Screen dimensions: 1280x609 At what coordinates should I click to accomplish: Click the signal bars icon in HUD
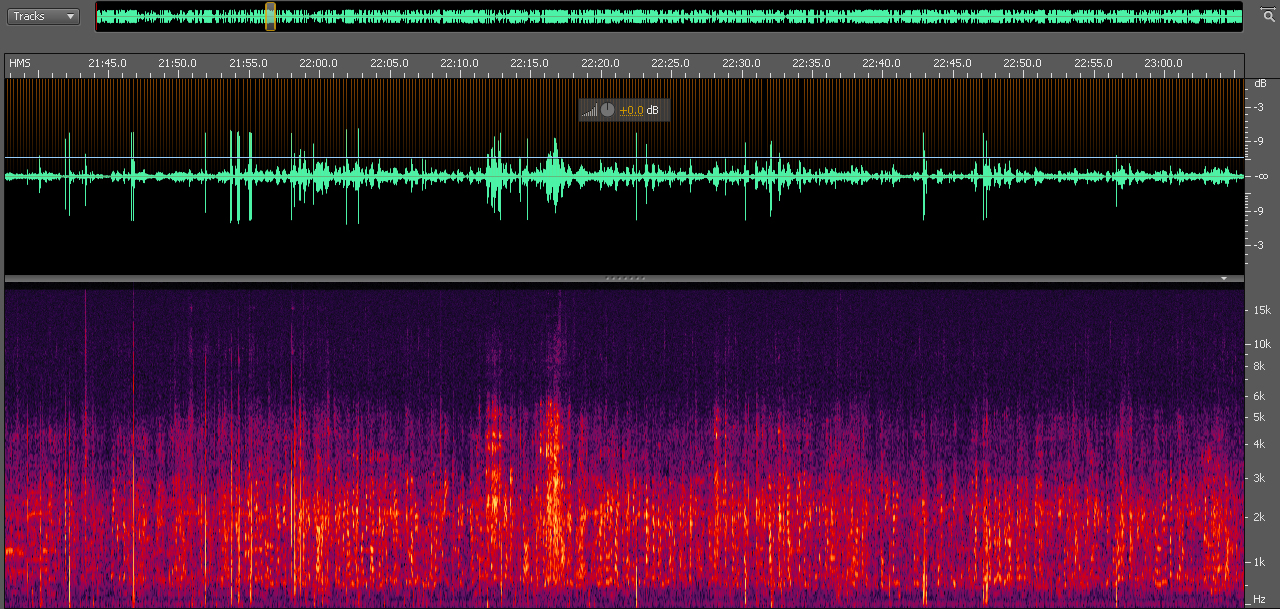[590, 110]
